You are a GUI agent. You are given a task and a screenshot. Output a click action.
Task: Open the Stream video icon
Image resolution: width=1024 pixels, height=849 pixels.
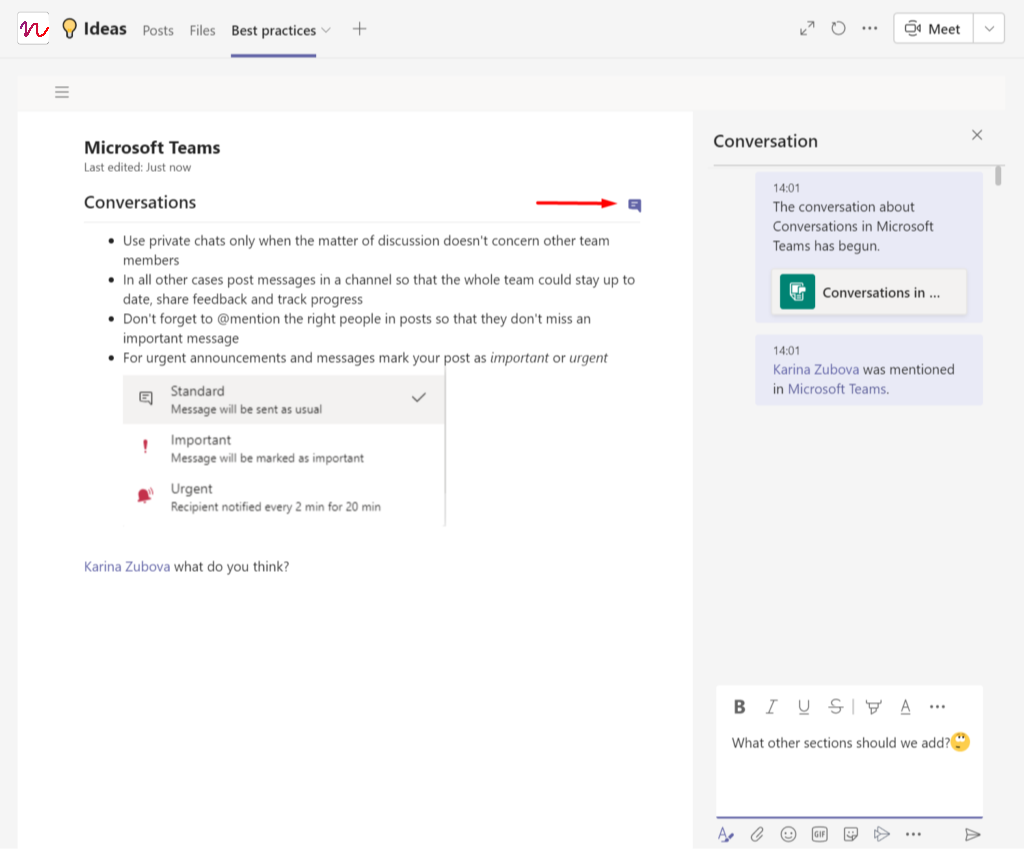882,834
